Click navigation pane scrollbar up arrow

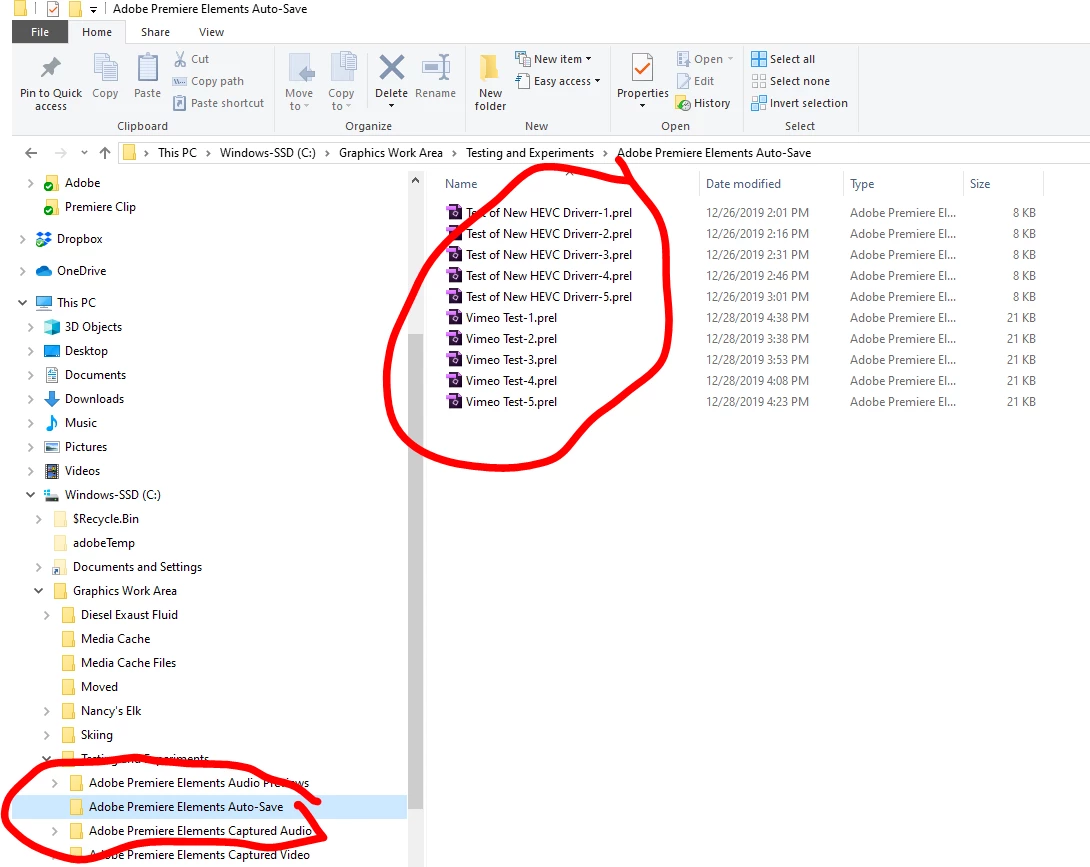coord(415,181)
